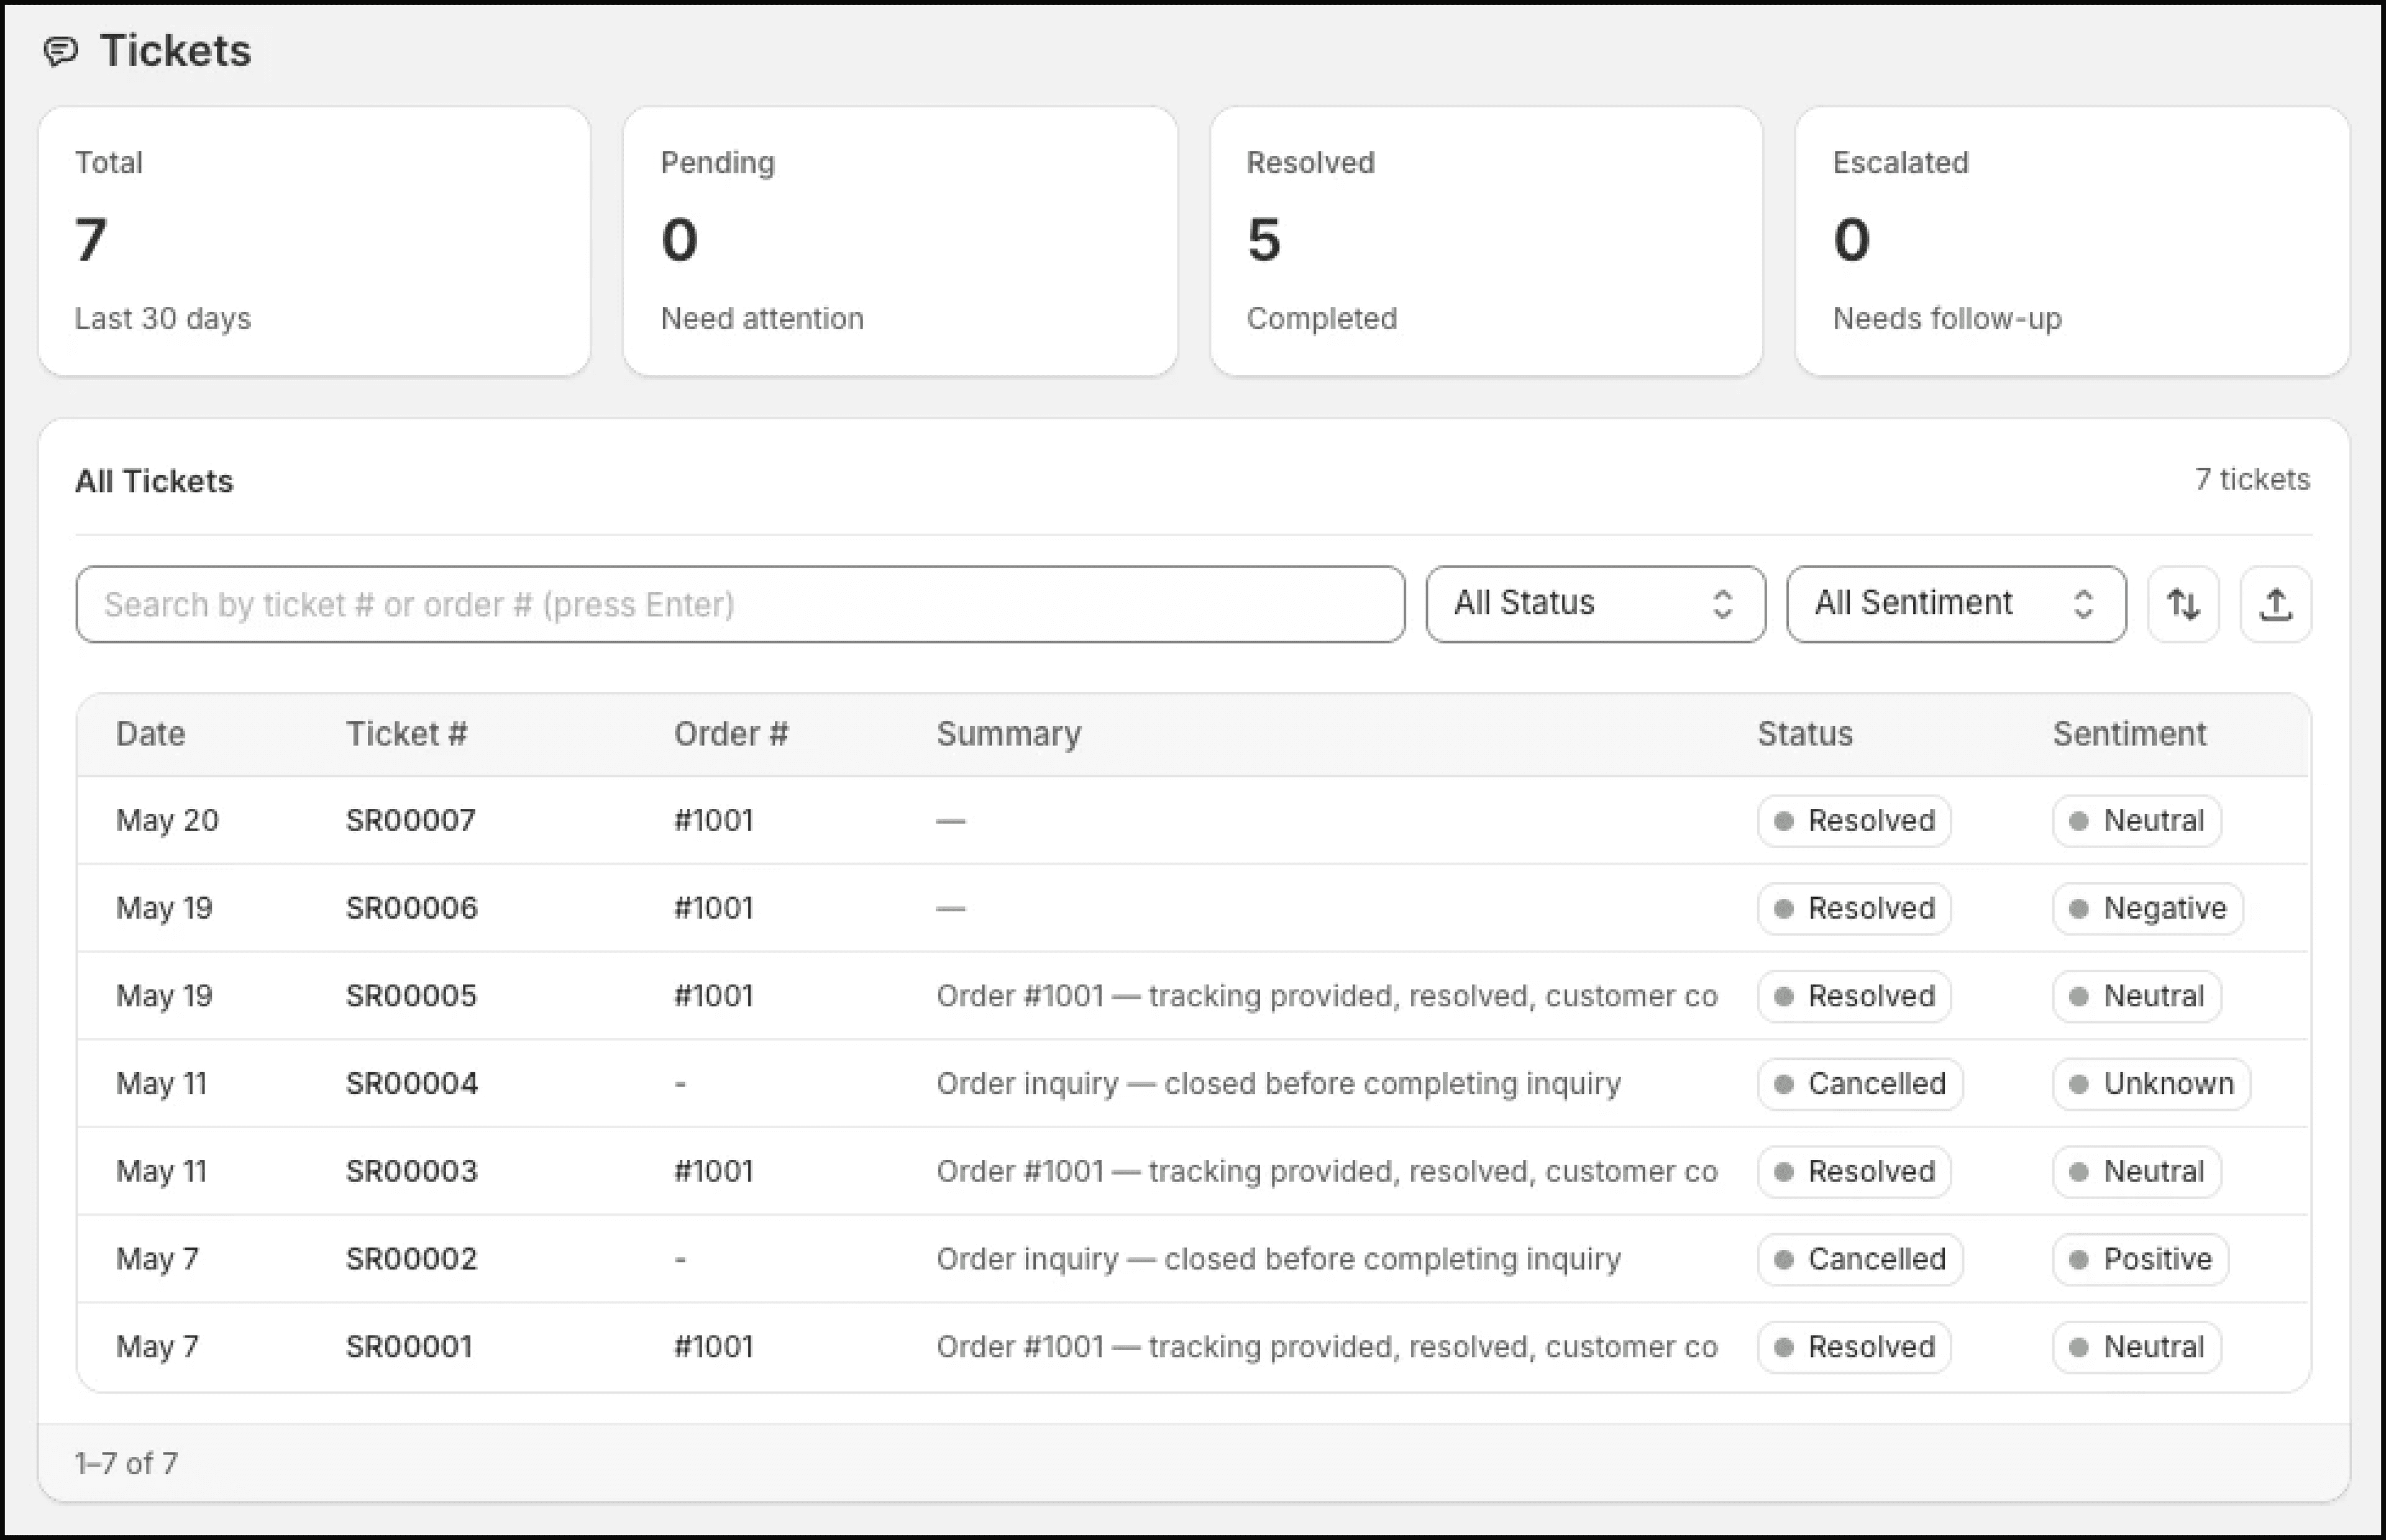Click the Cancelled badge for SR00002
This screenshot has width=2386, height=1540.
click(x=1860, y=1259)
